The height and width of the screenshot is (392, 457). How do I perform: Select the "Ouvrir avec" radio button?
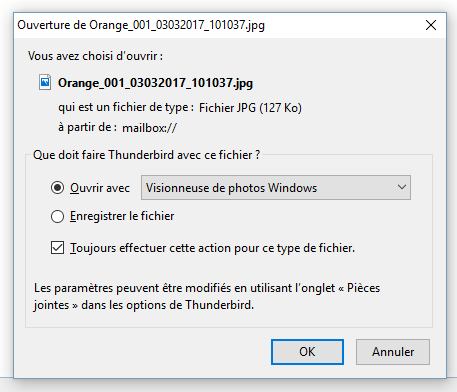57,188
